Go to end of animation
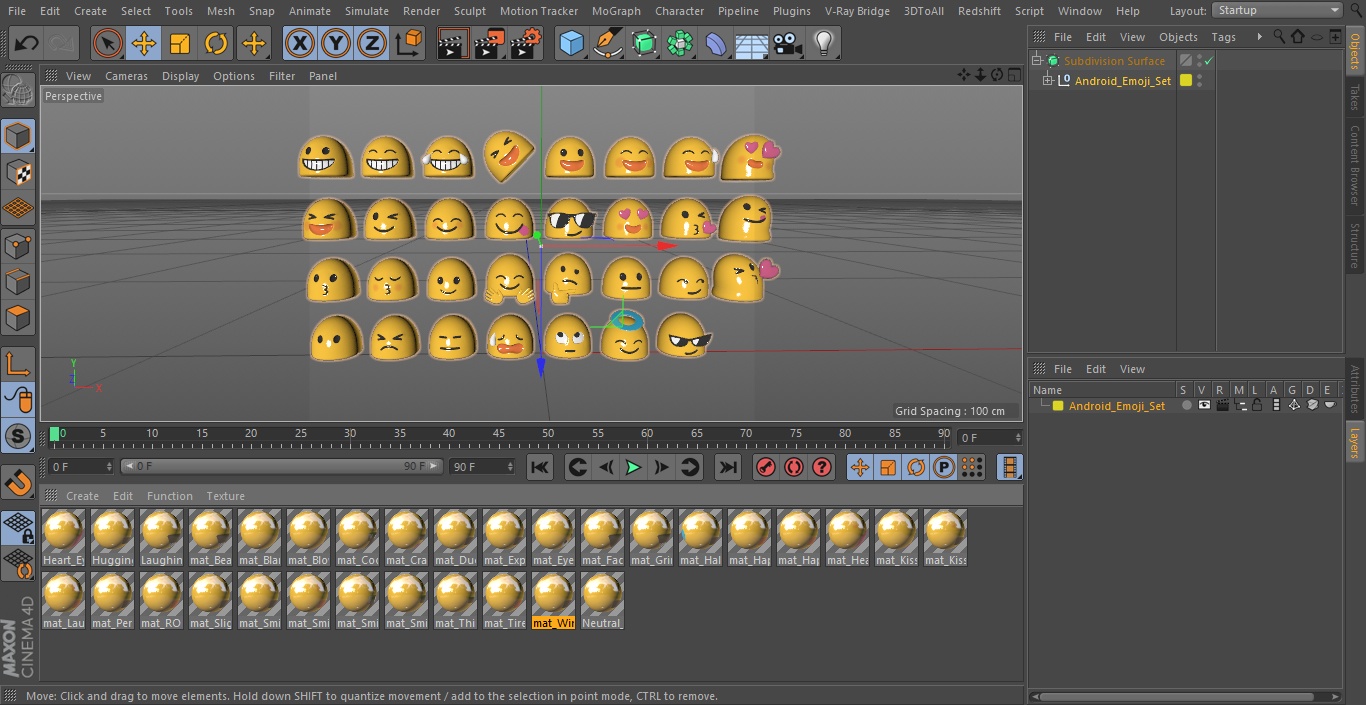Image resolution: width=1366 pixels, height=705 pixels. tap(728, 467)
